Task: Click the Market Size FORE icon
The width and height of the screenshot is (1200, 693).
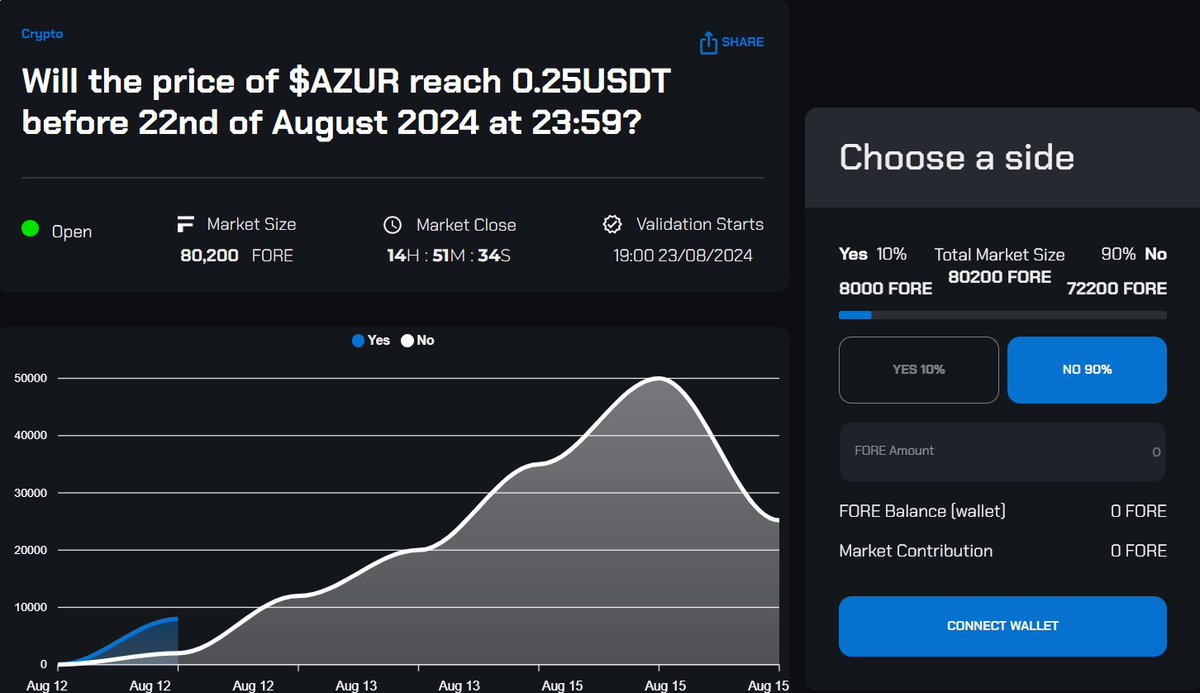Action: point(184,224)
